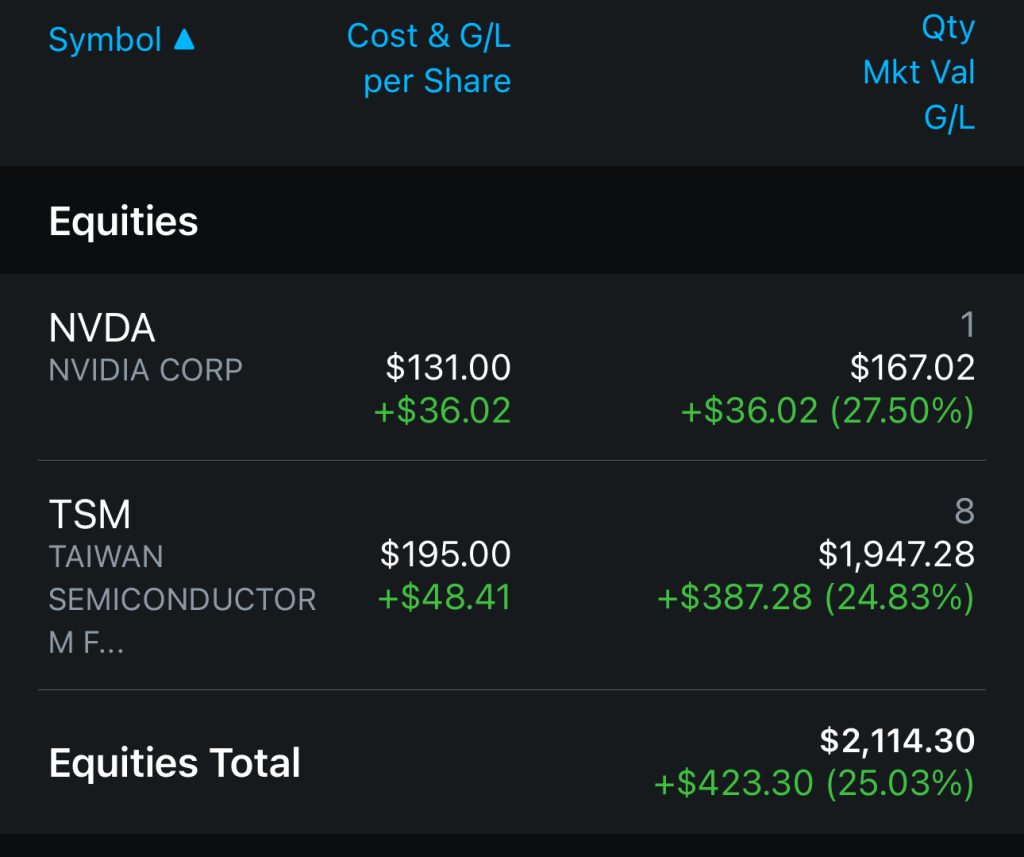Tap the Qty column header
Viewport: 1024px width, 857px height.
coord(947,27)
